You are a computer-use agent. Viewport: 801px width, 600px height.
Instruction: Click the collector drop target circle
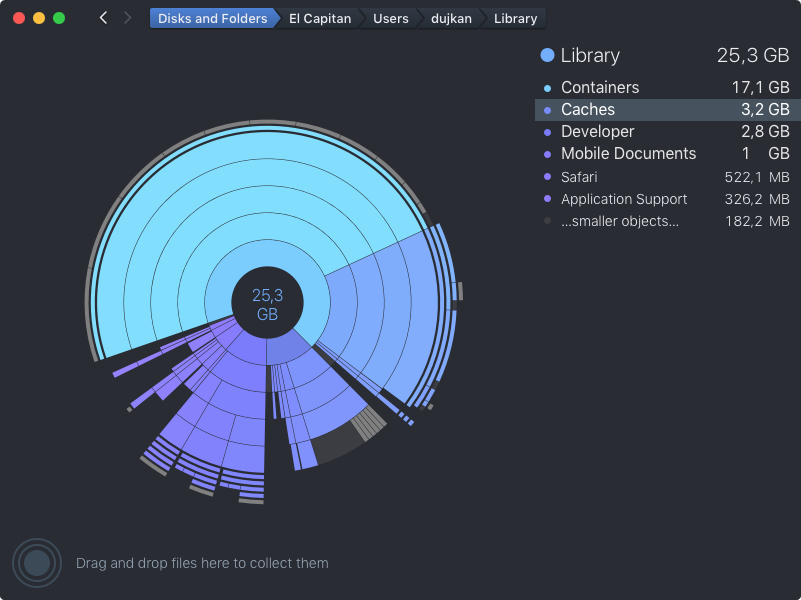(x=37, y=563)
